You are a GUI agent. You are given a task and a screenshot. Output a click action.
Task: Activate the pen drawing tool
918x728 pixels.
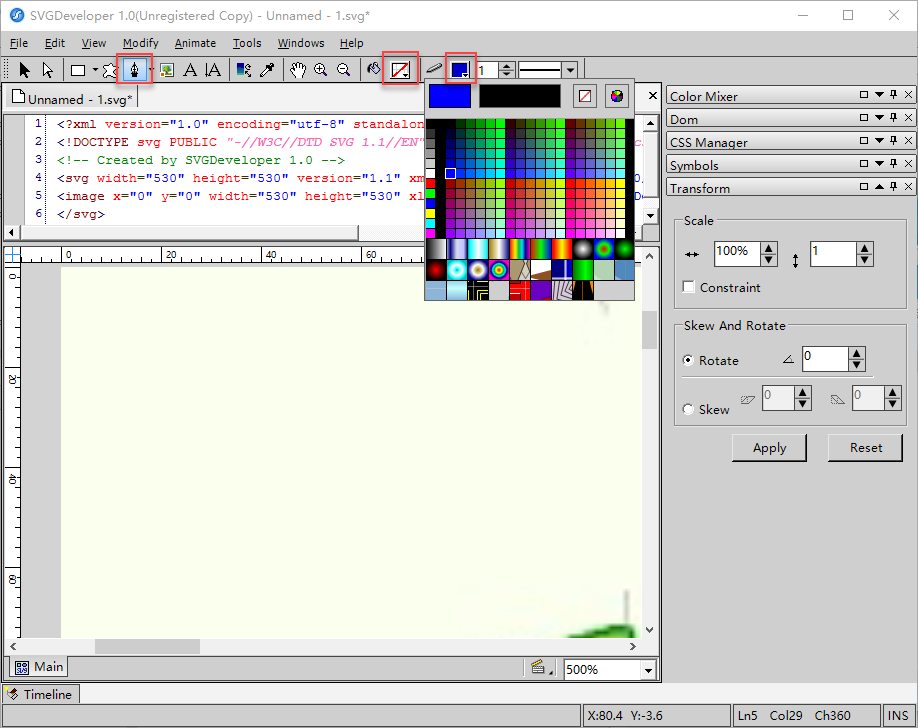[134, 70]
